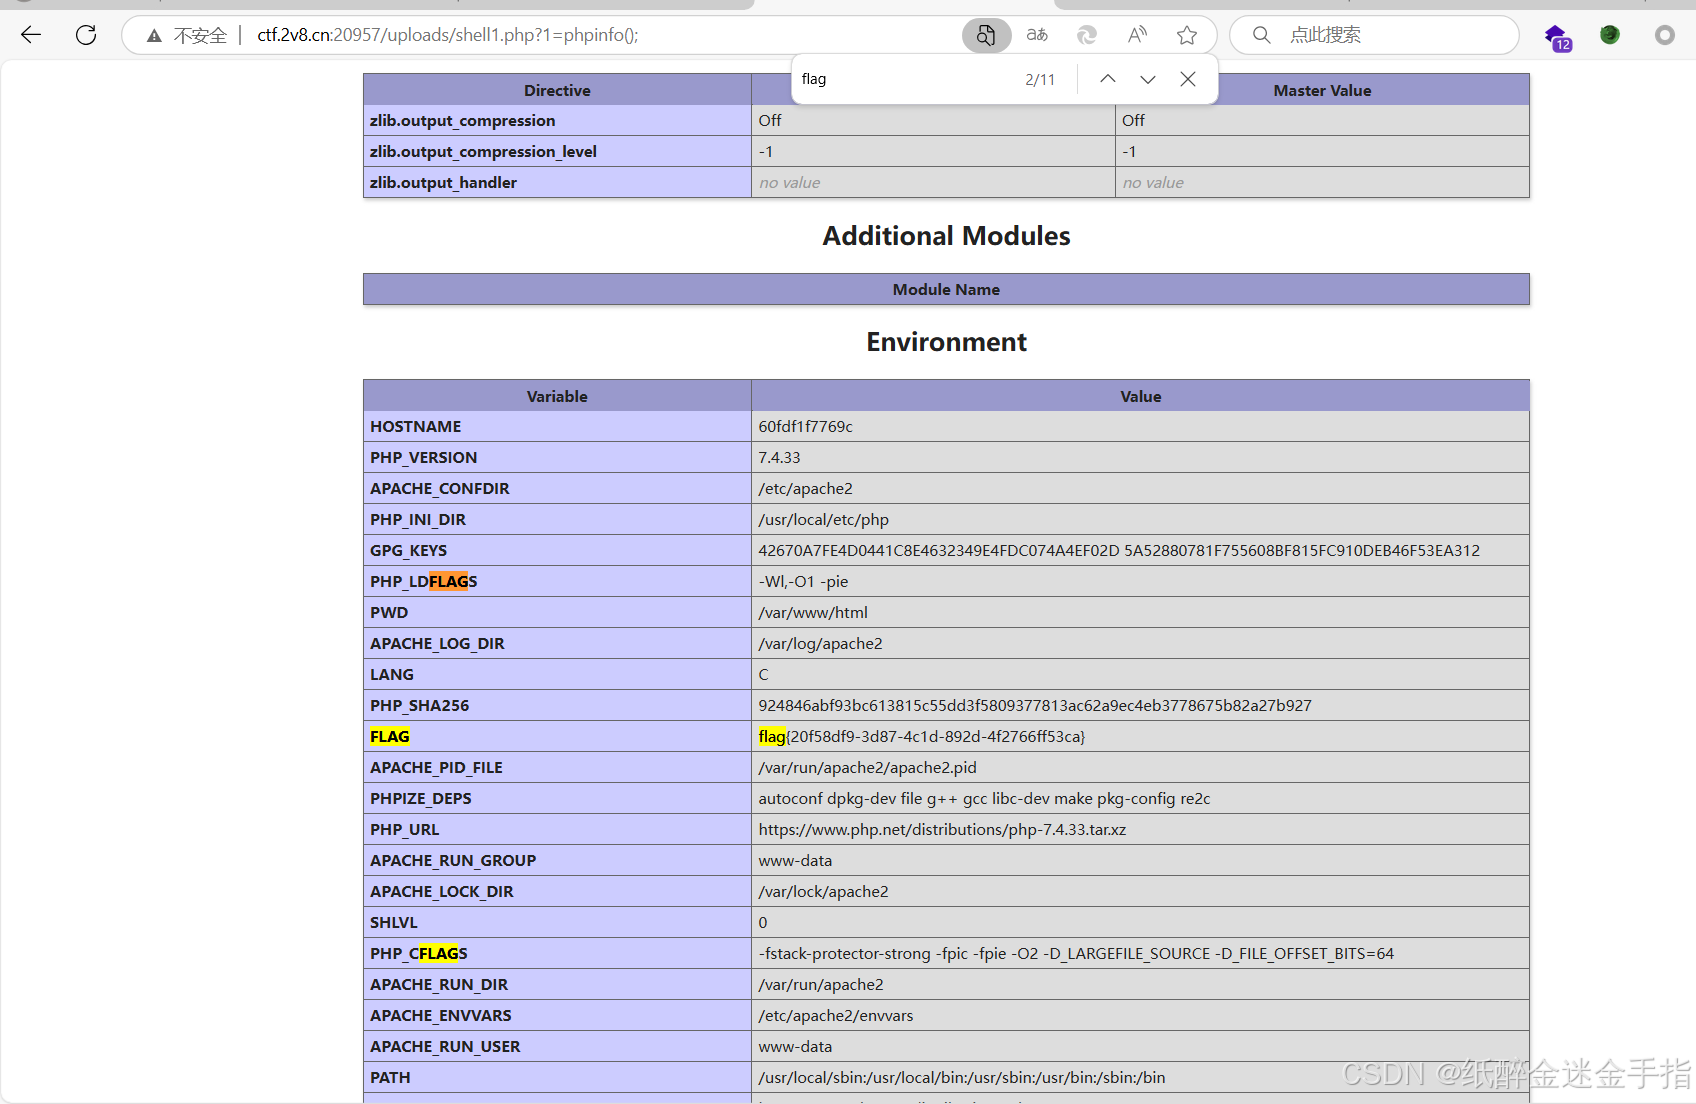Select the flag{20f58df9-...} value cell
Screen dimensions: 1696x1104
coord(1140,736)
